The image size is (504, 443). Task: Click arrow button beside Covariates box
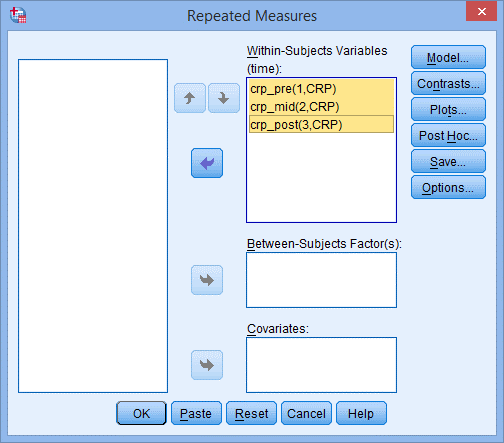[207, 365]
